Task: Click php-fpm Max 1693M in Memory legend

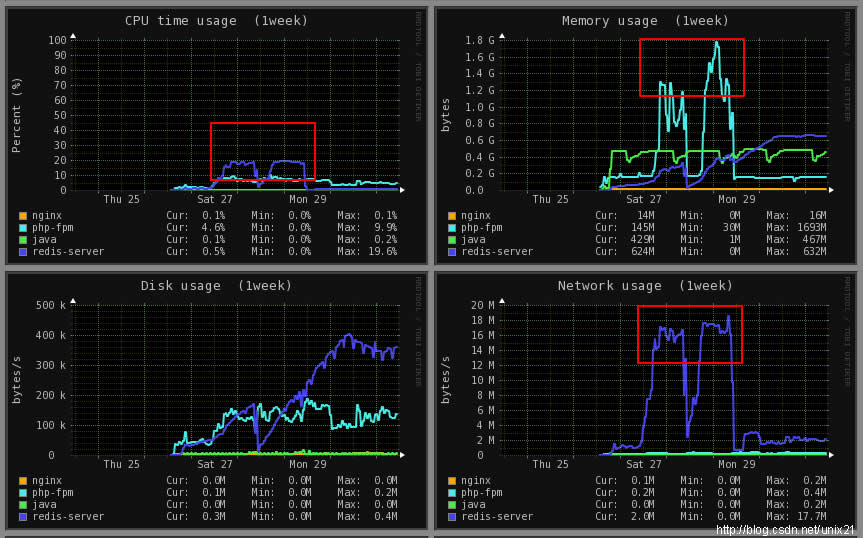Action: (812, 228)
